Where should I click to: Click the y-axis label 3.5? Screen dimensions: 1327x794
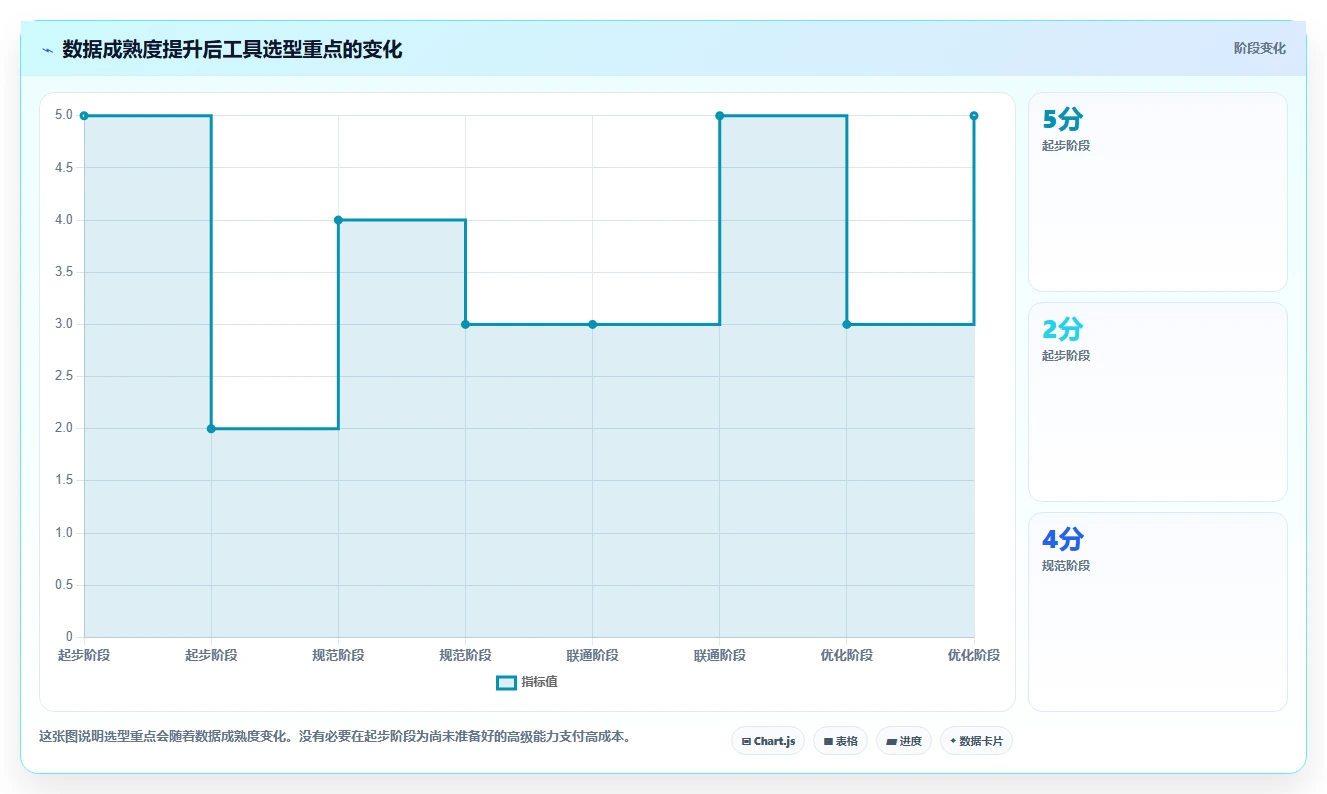[x=64, y=272]
